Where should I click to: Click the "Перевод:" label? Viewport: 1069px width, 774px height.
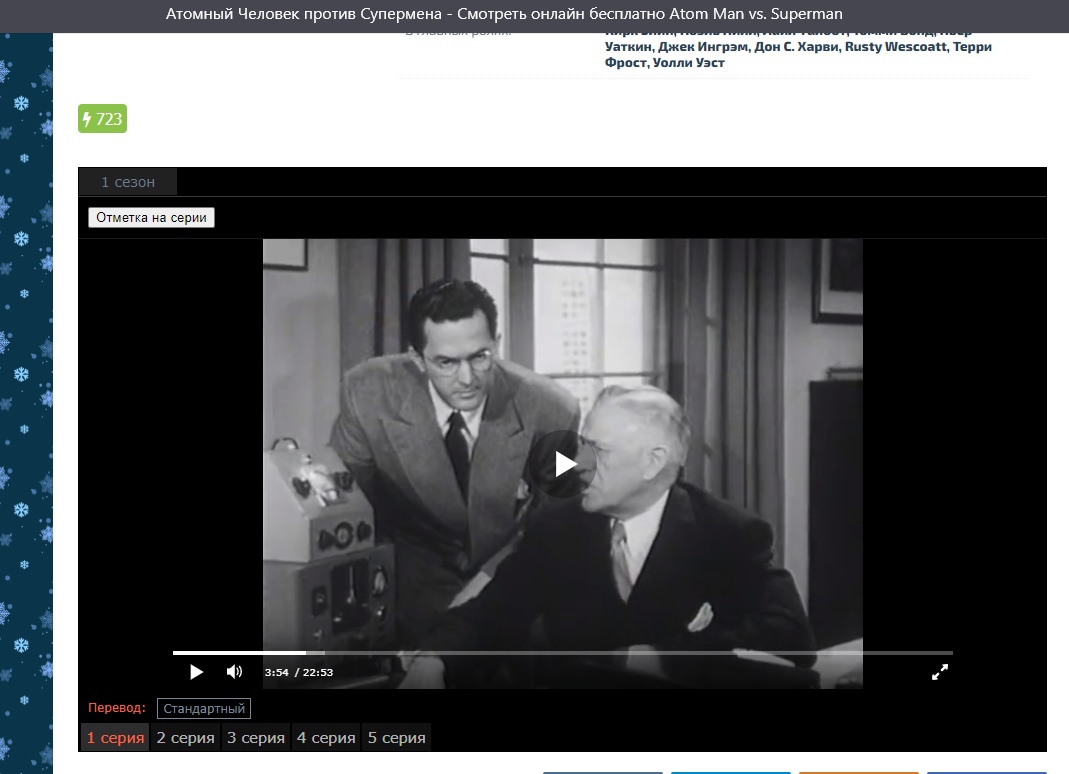pos(117,708)
